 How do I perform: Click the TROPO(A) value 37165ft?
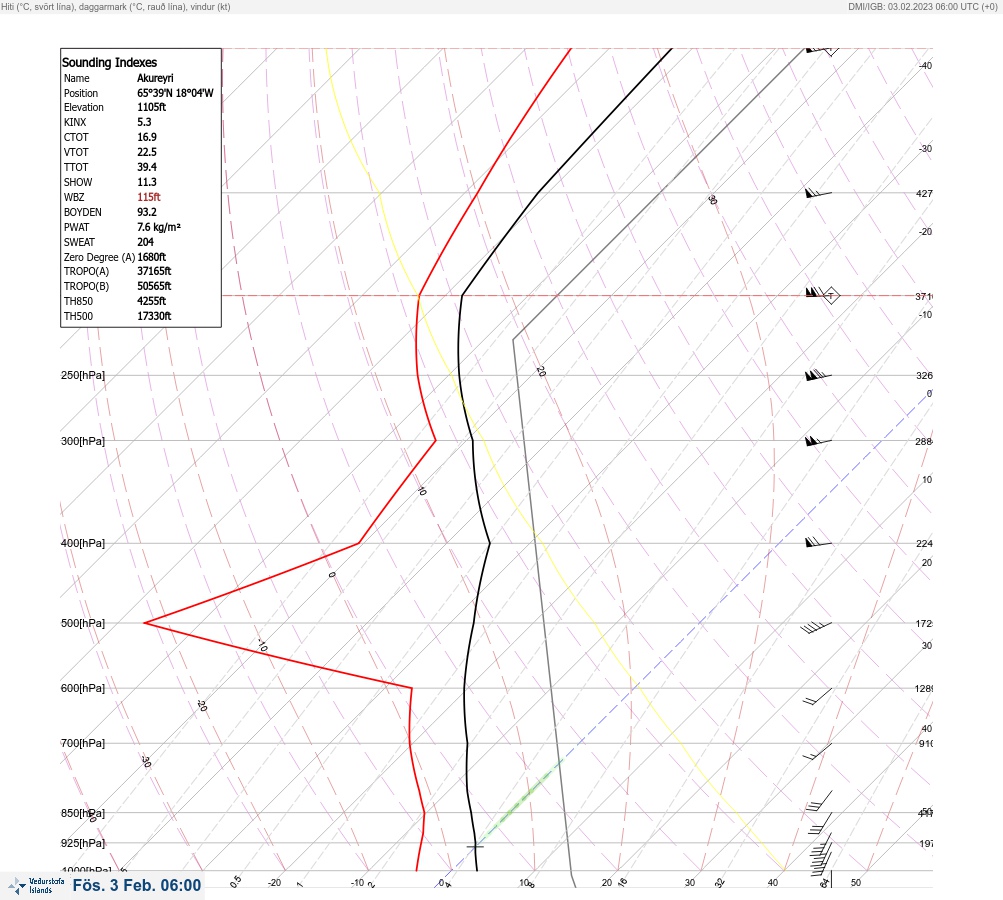click(154, 271)
